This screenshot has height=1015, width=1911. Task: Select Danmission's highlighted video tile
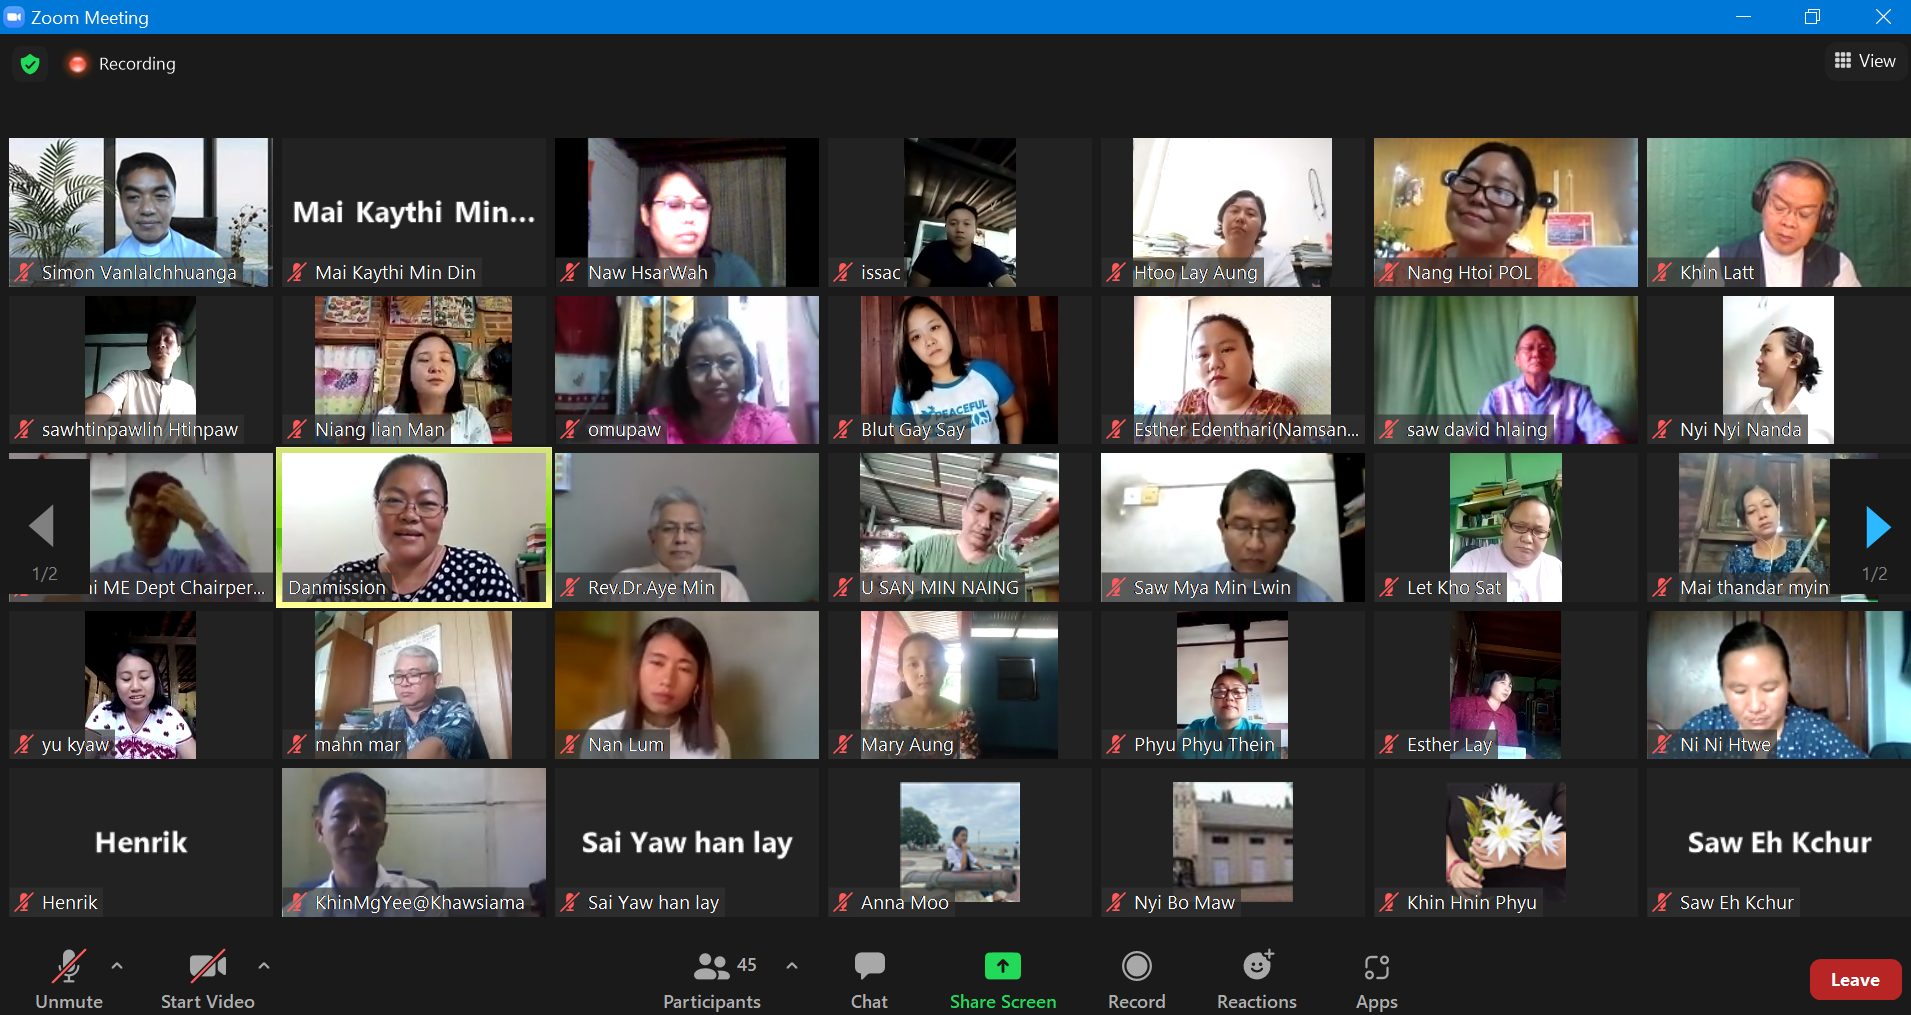pos(414,526)
